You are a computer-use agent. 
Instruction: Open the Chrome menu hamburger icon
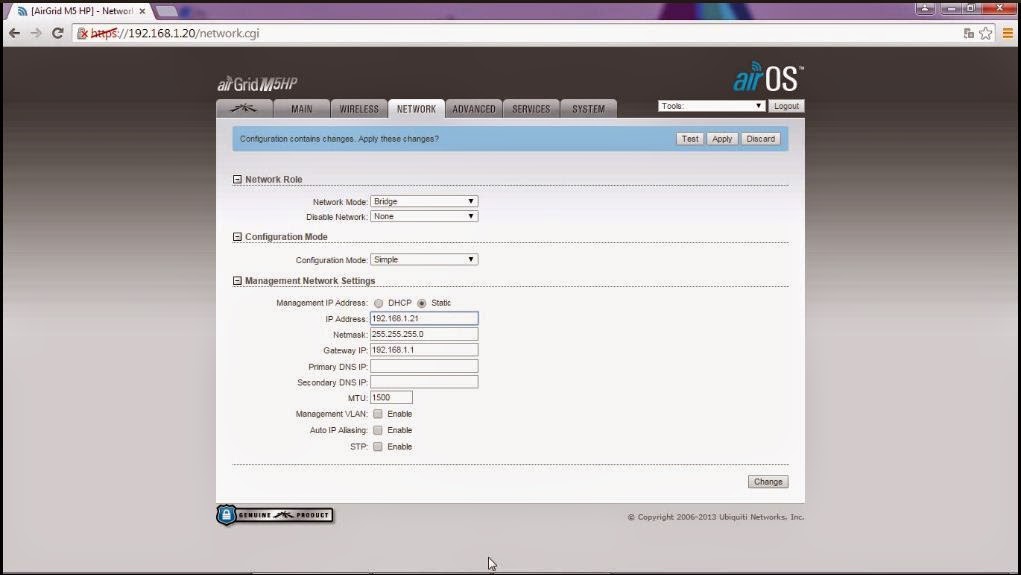pyautogui.click(x=1007, y=33)
